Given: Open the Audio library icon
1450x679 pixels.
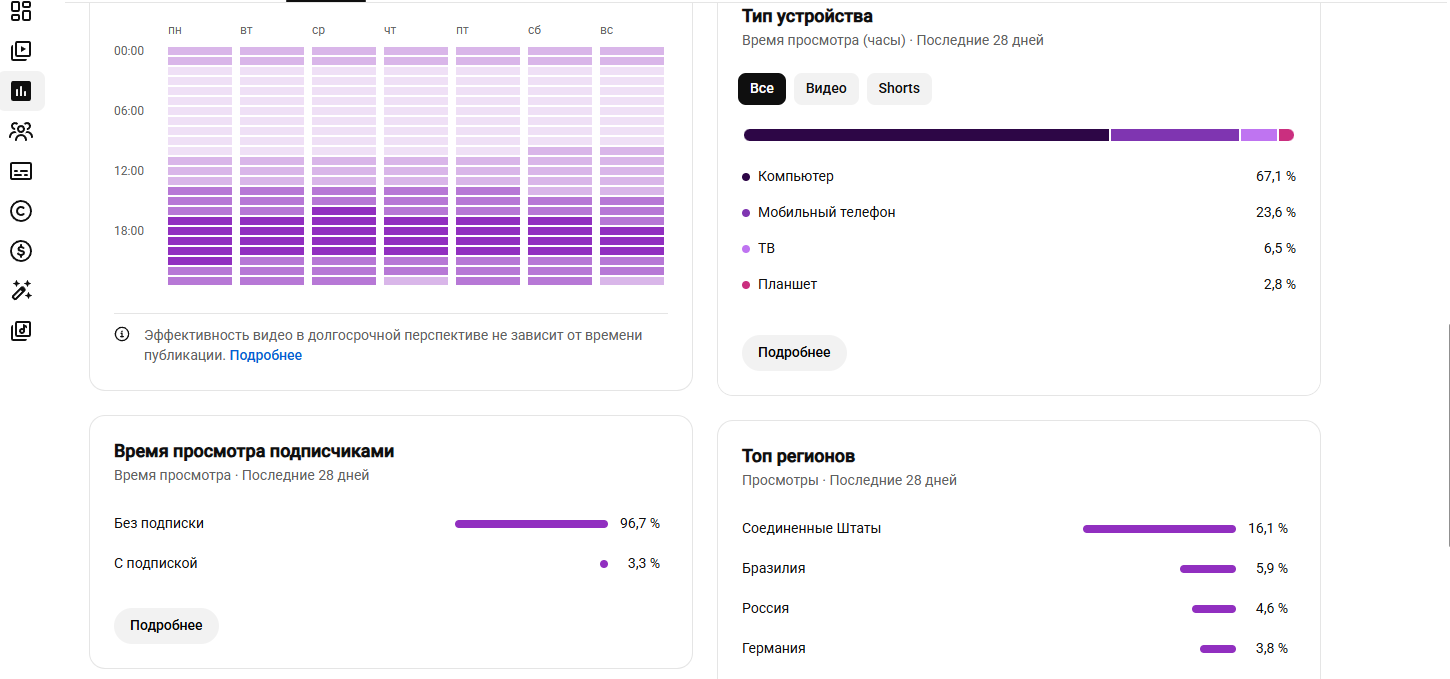Looking at the screenshot, I should (21, 331).
